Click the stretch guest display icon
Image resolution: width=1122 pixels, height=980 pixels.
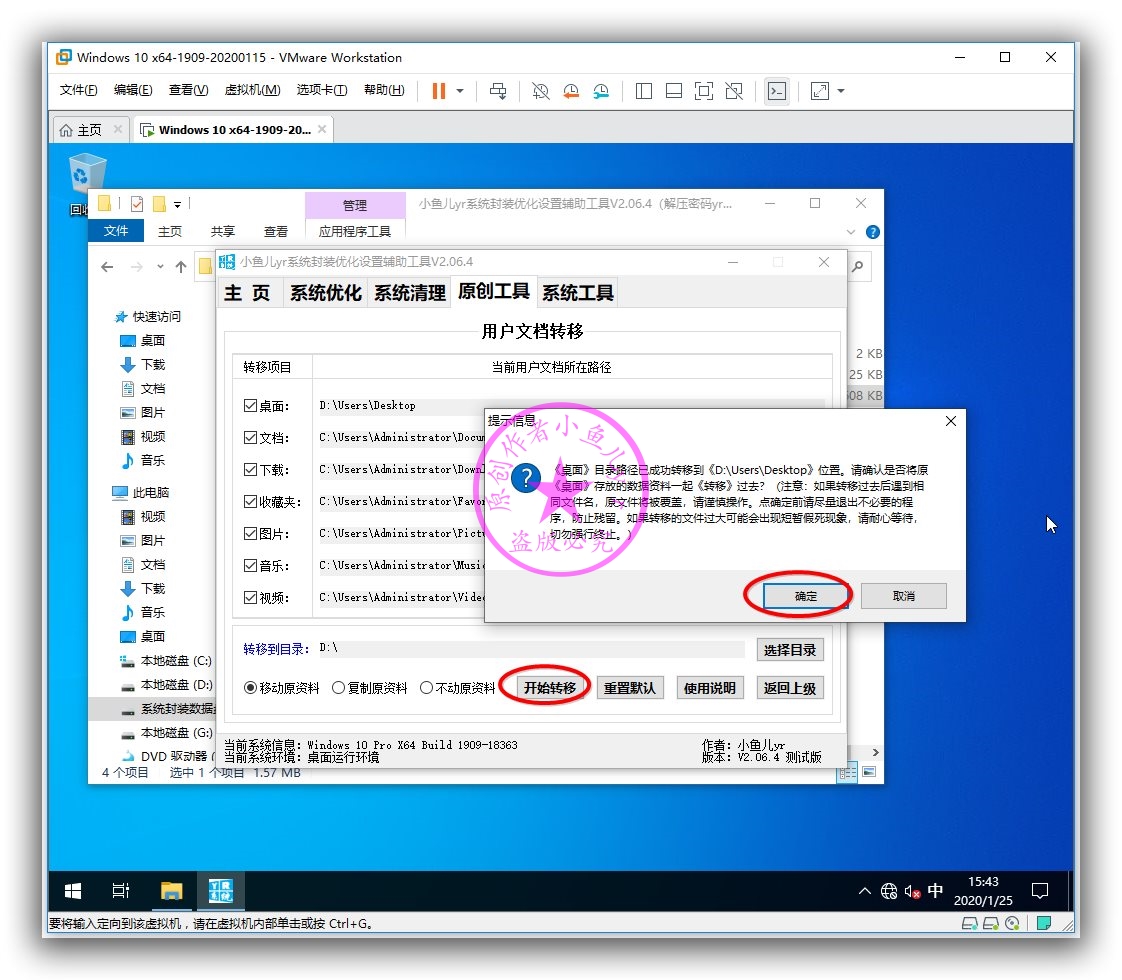[820, 91]
